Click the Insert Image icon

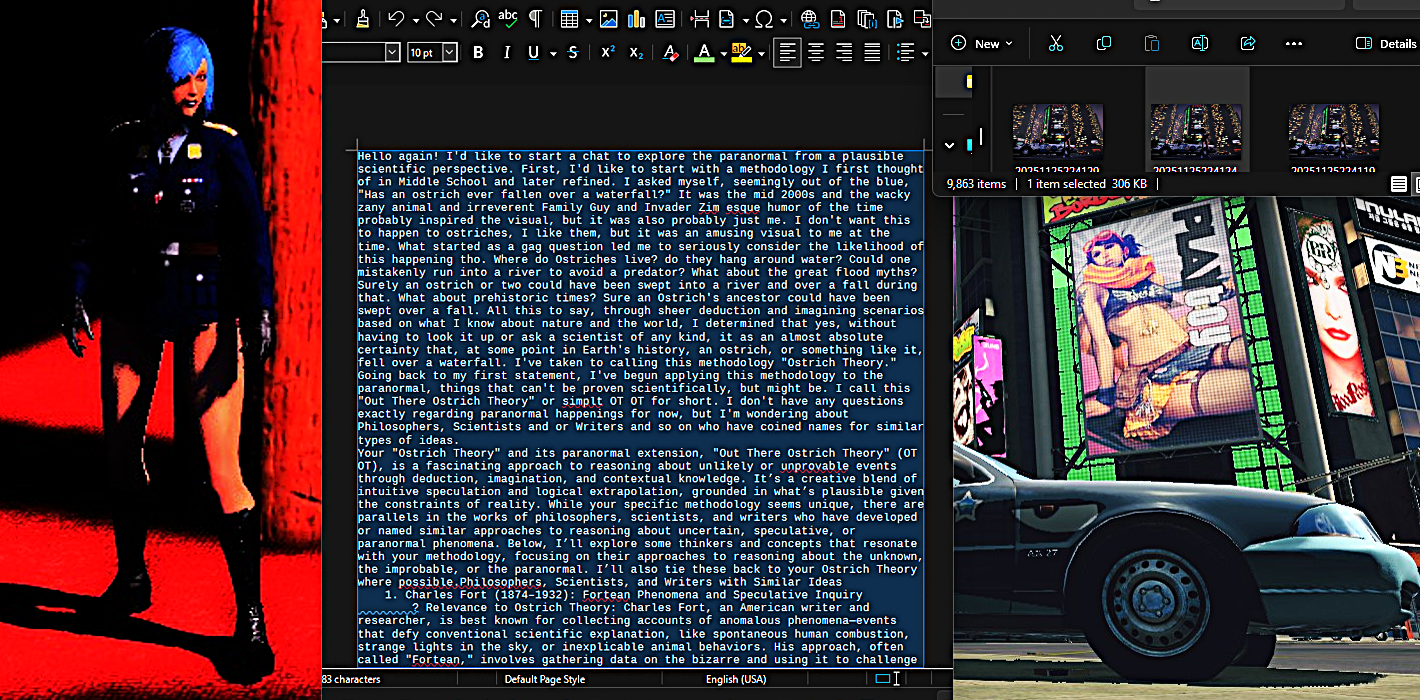pyautogui.click(x=608, y=18)
